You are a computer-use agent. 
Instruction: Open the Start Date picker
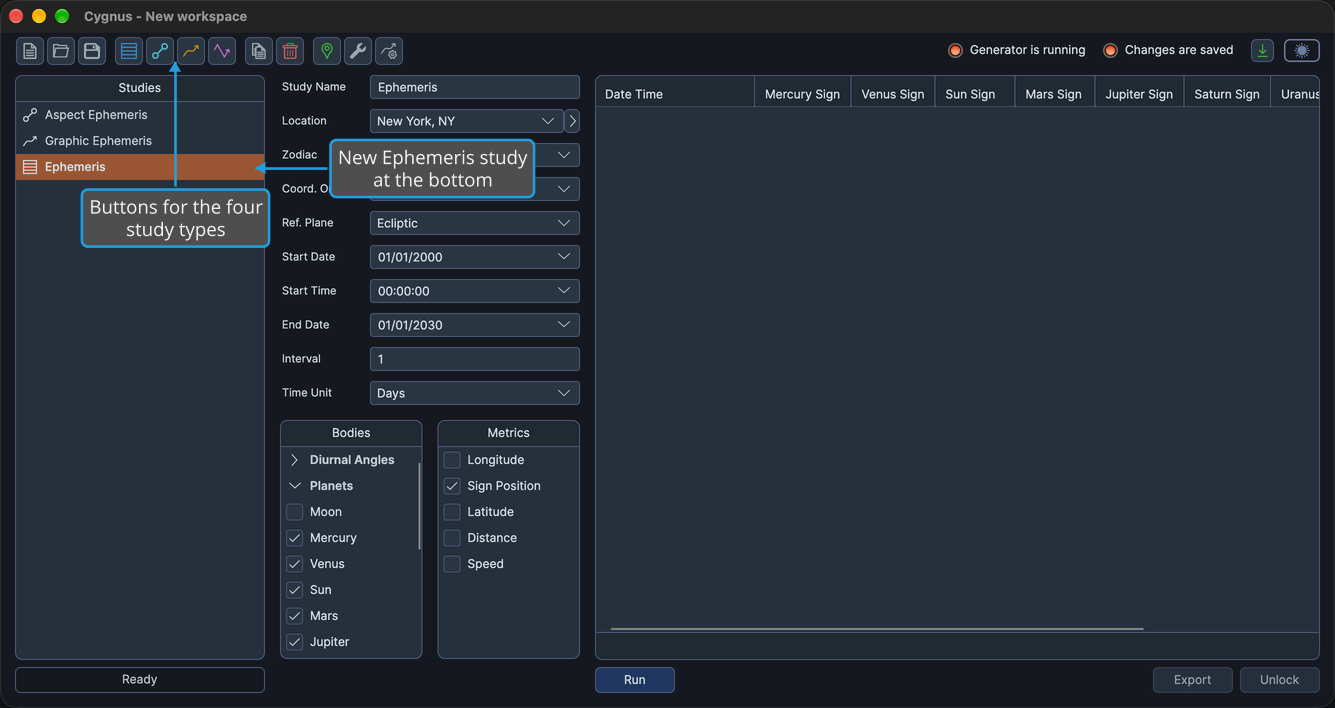(x=475, y=257)
